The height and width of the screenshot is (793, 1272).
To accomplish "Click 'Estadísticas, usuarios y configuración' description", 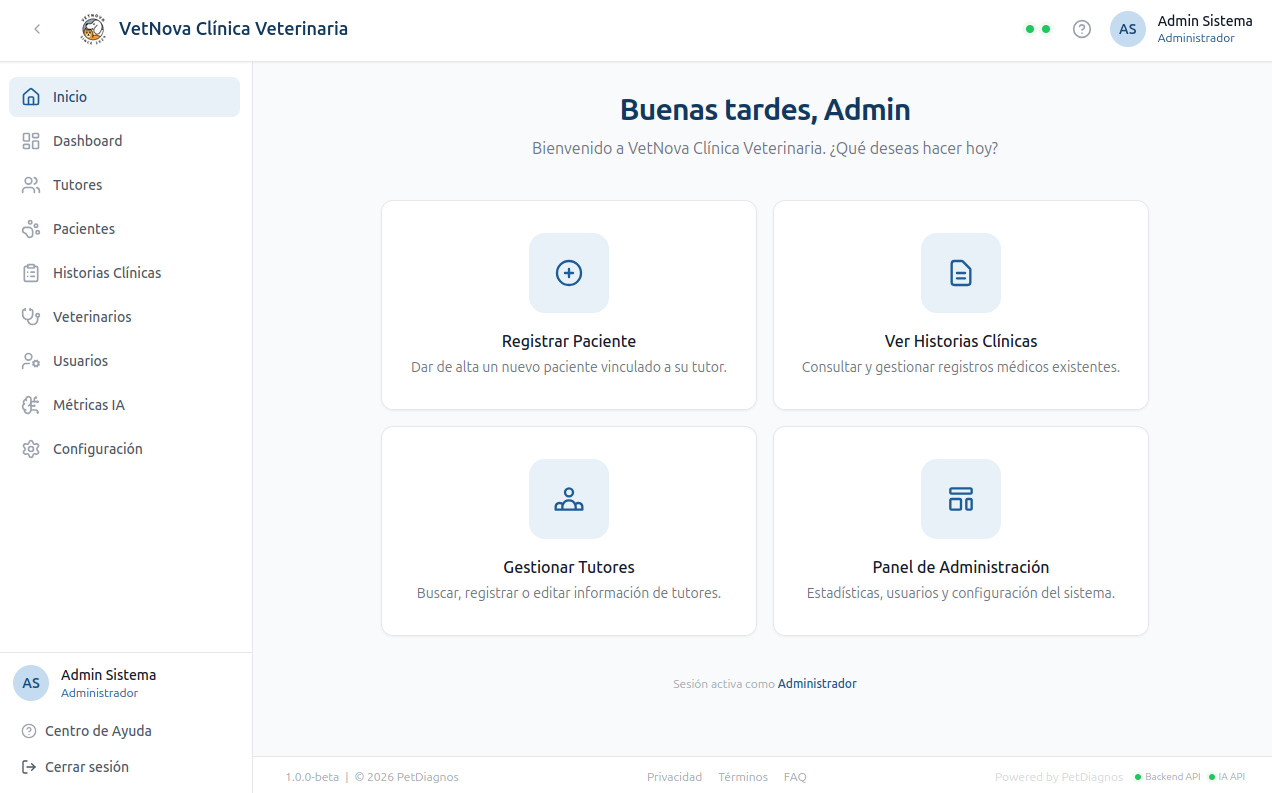I will (x=961, y=593).
